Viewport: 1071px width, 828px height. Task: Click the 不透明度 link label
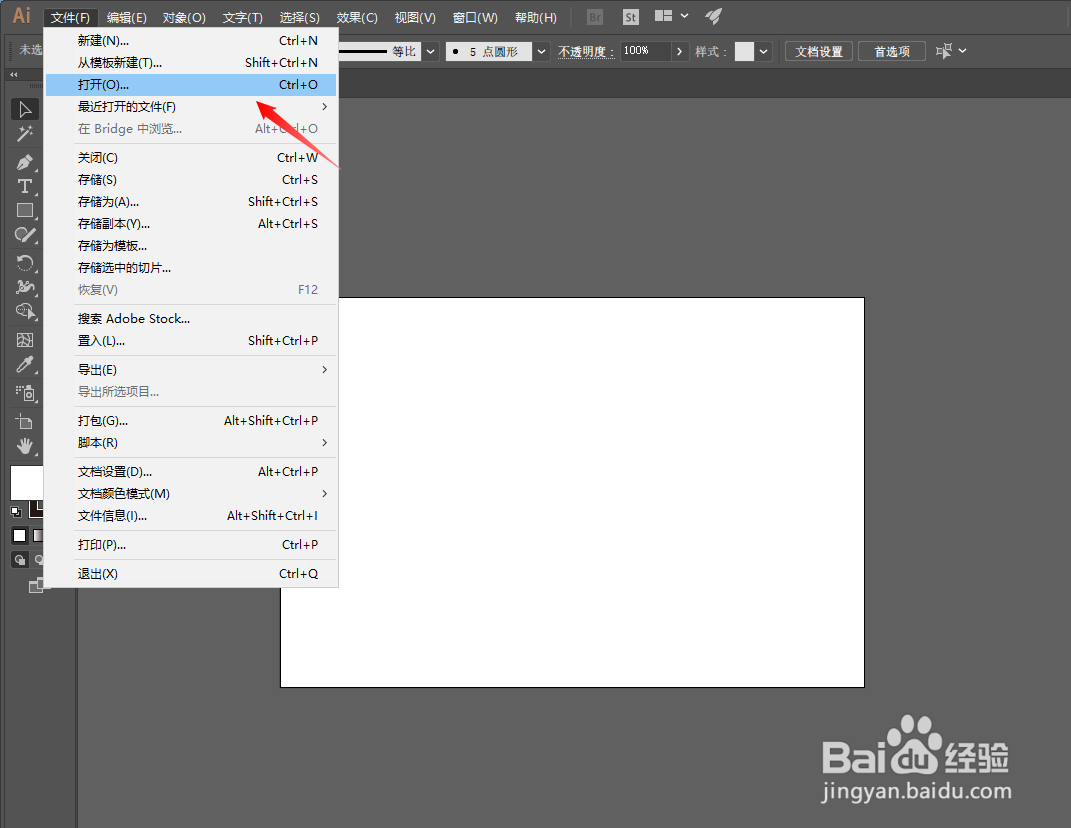pyautogui.click(x=585, y=52)
